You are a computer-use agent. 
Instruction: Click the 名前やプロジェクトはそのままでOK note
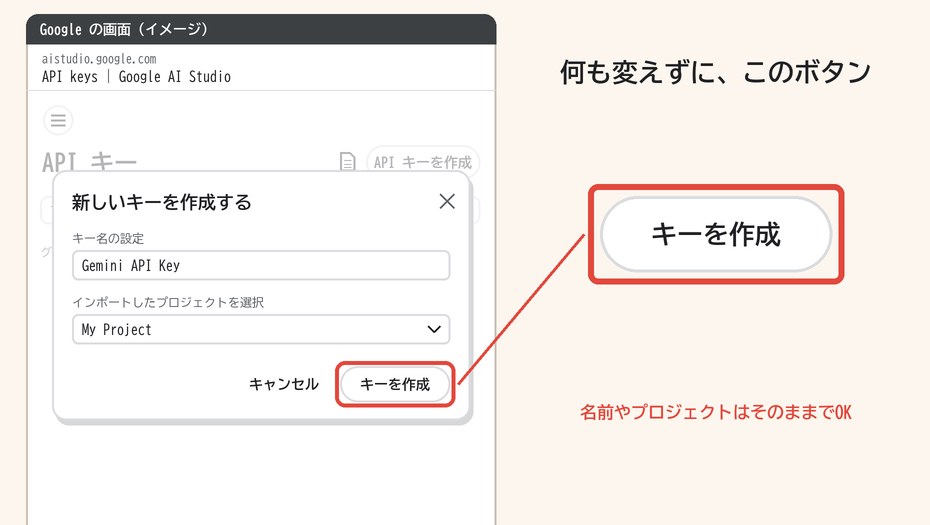716,412
